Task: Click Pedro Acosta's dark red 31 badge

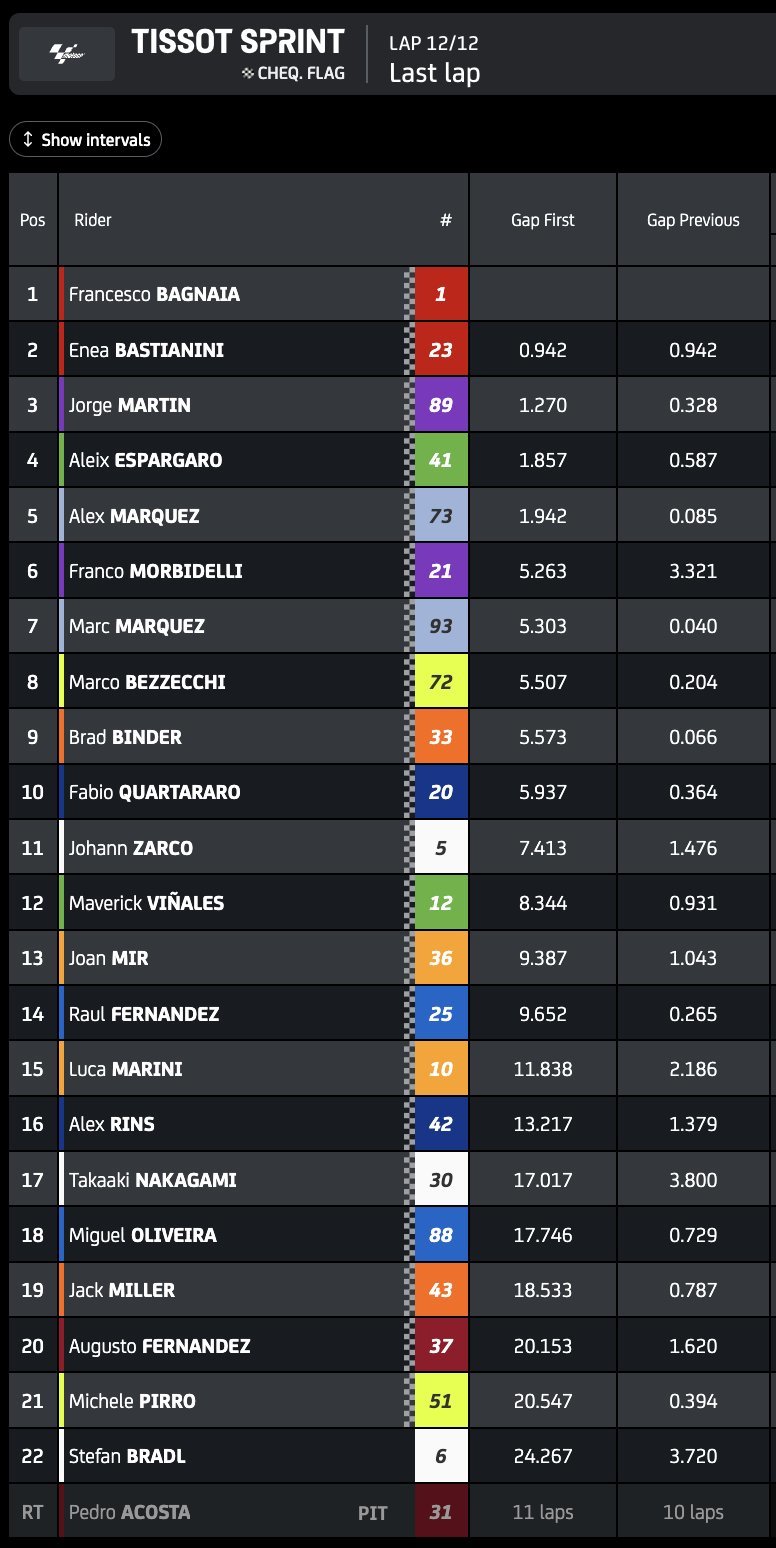Action: [441, 1513]
